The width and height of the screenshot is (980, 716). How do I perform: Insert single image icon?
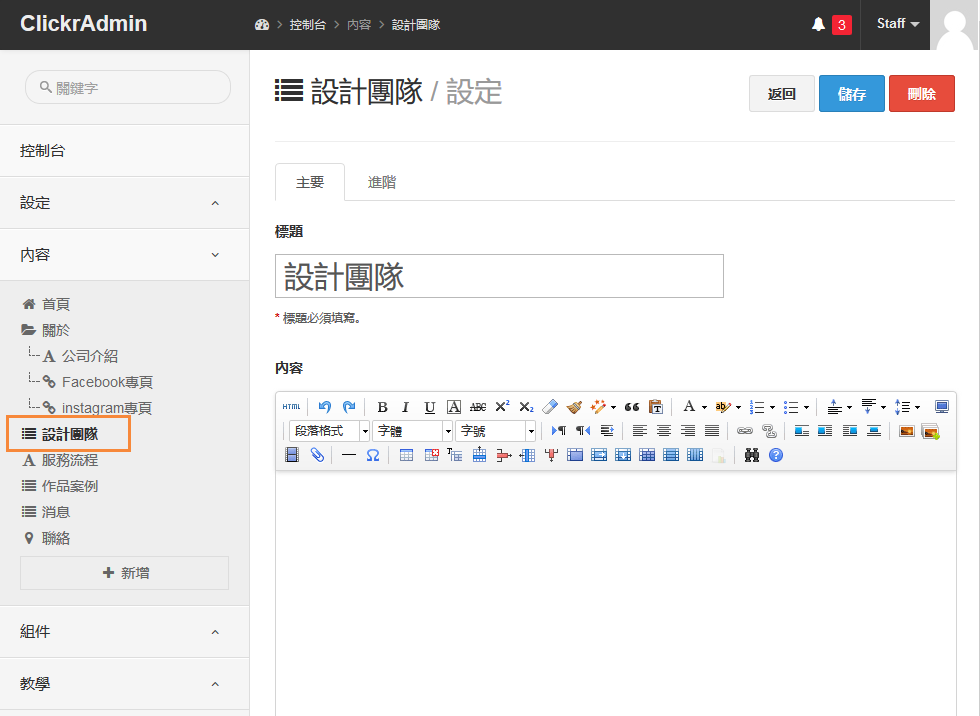(906, 431)
